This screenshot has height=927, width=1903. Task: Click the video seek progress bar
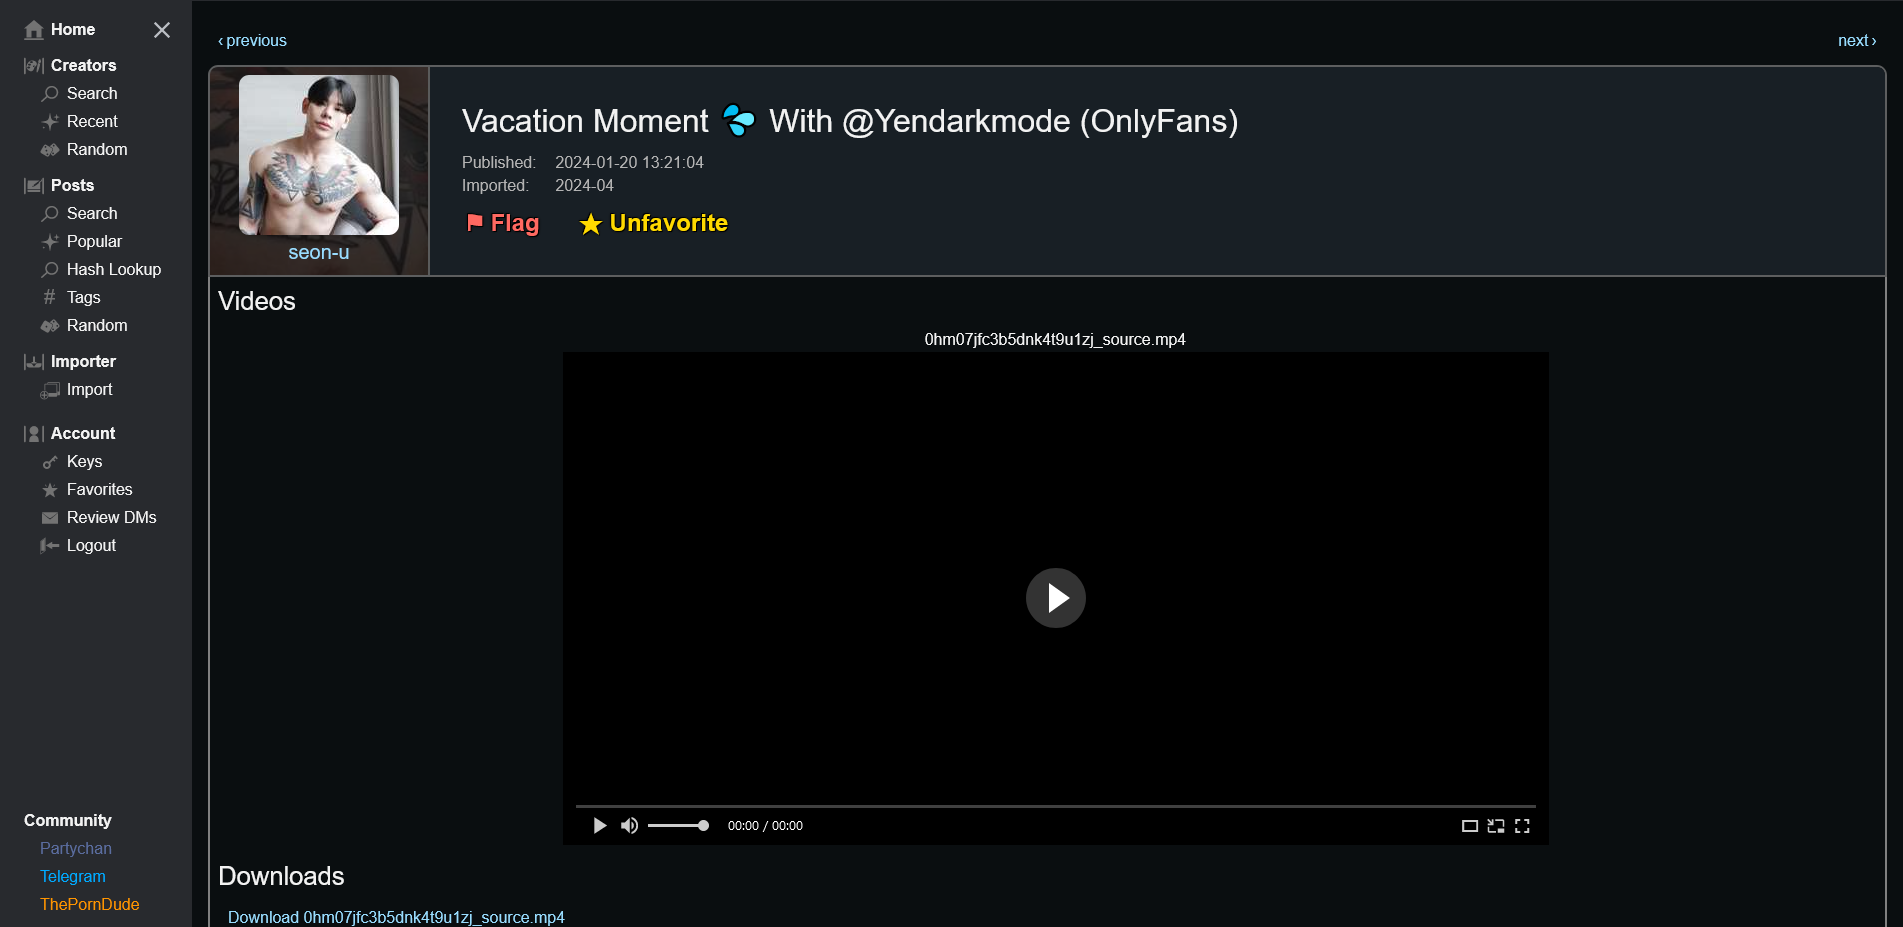tap(1055, 806)
